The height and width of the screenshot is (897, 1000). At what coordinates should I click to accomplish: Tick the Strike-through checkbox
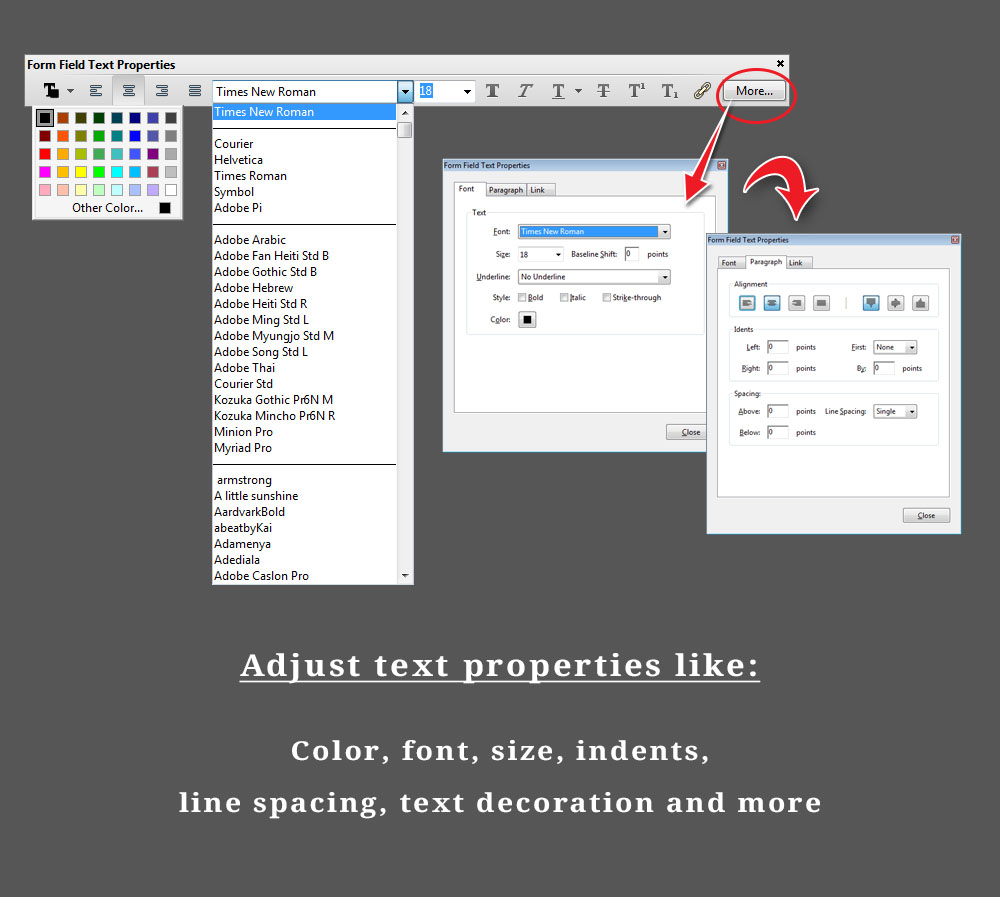607,298
